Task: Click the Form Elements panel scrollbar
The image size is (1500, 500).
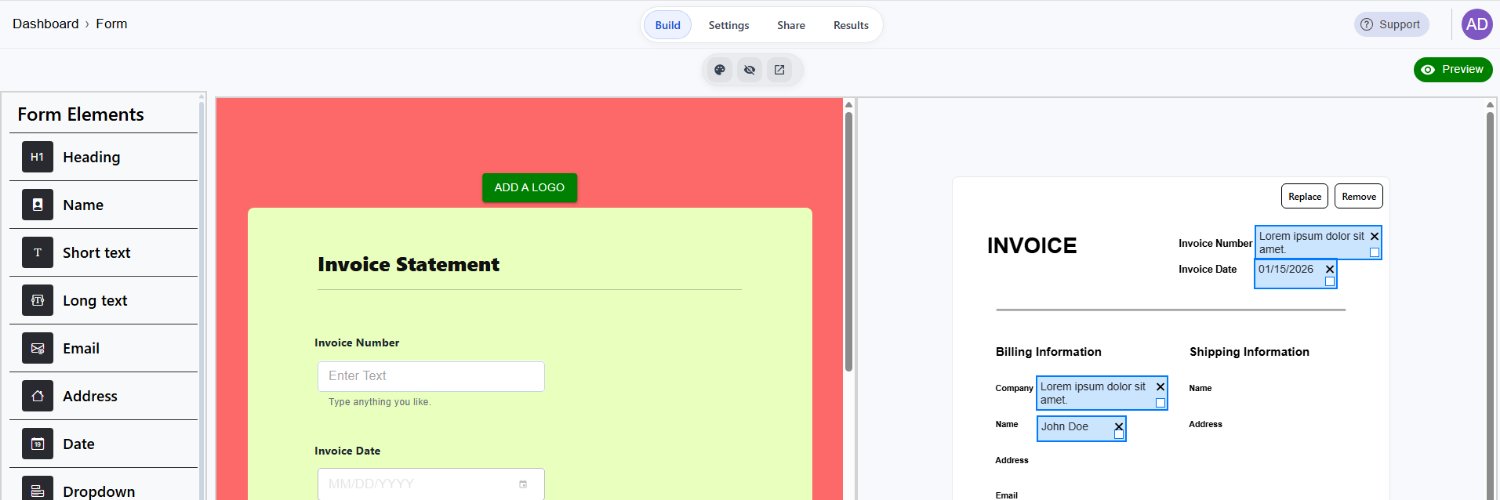Action: point(202,300)
